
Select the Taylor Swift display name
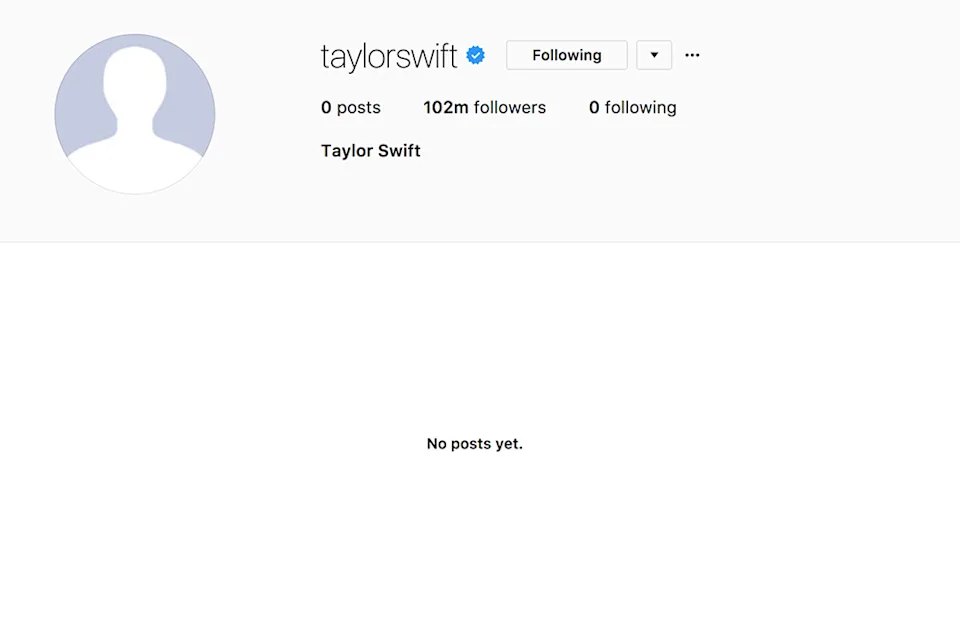(x=370, y=151)
